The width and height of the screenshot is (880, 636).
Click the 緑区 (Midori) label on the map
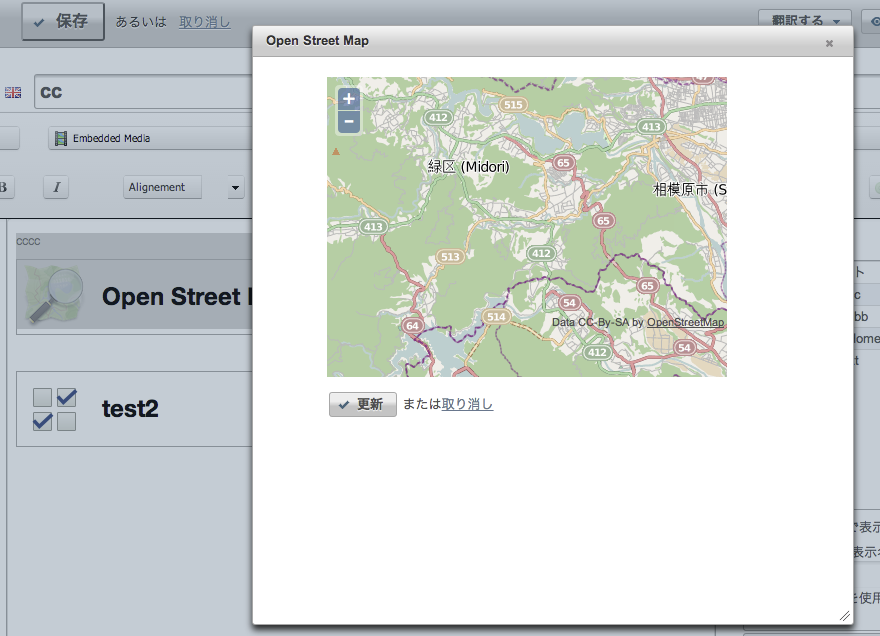pyautogui.click(x=469, y=167)
